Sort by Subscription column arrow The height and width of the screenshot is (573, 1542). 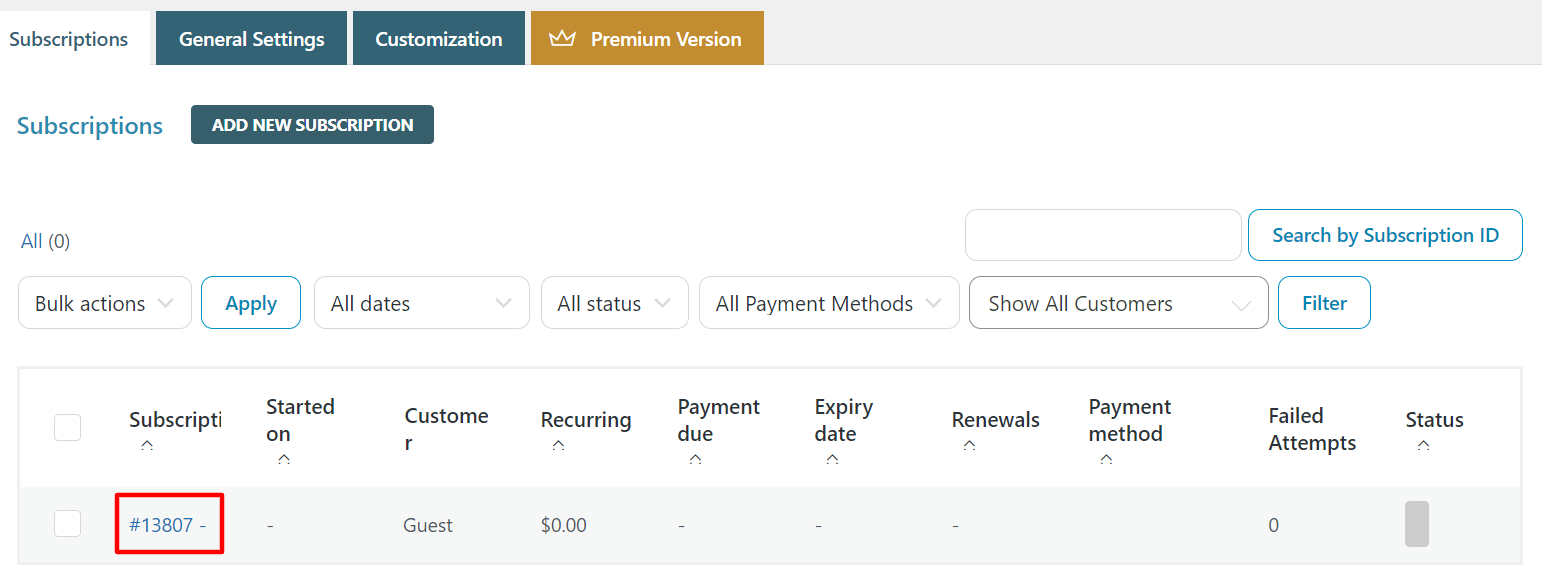pyautogui.click(x=147, y=446)
